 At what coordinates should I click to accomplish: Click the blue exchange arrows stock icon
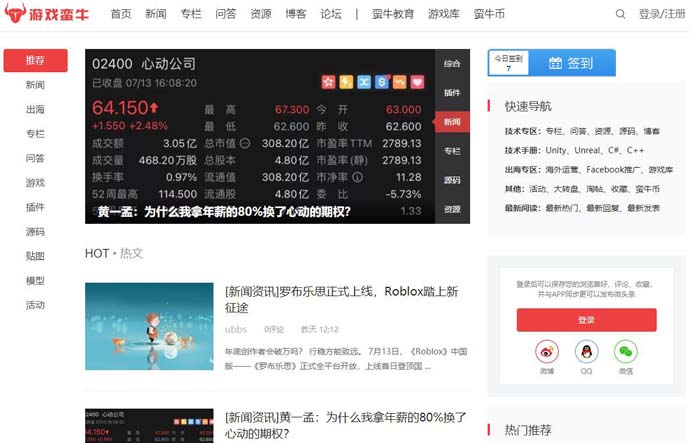364,82
